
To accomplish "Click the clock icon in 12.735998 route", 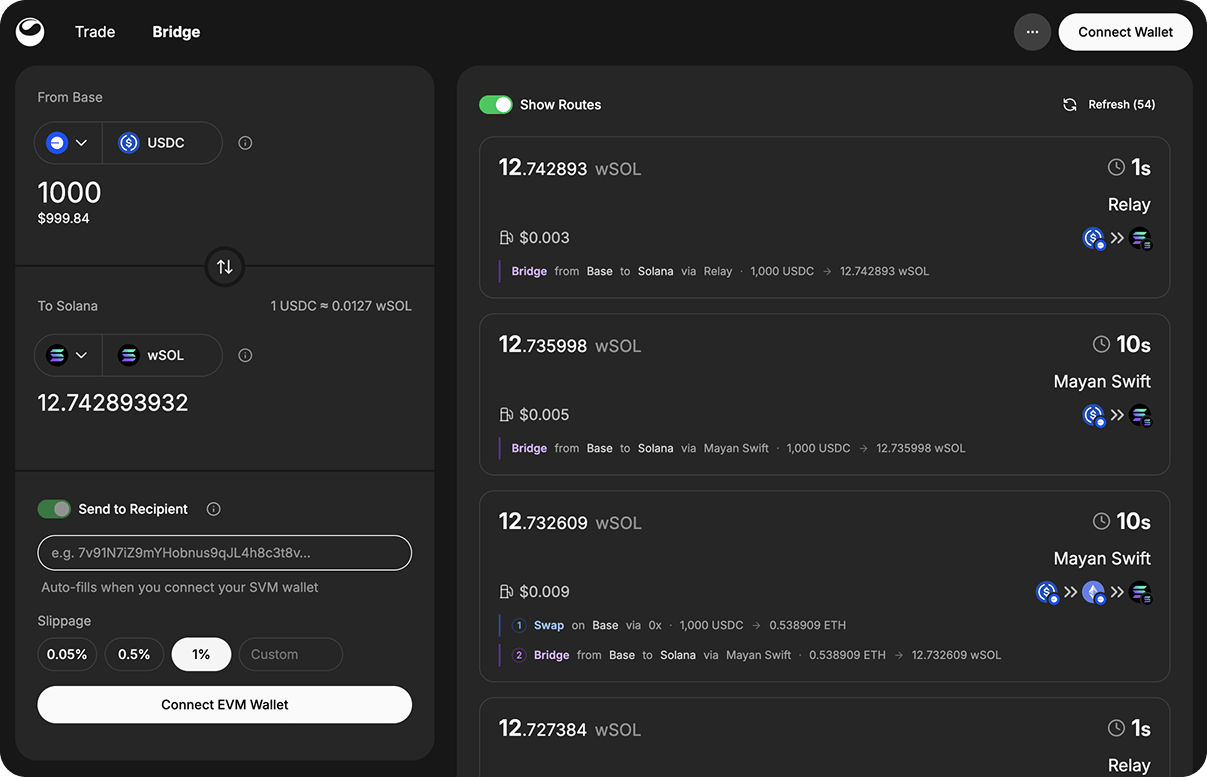I will pos(1101,344).
